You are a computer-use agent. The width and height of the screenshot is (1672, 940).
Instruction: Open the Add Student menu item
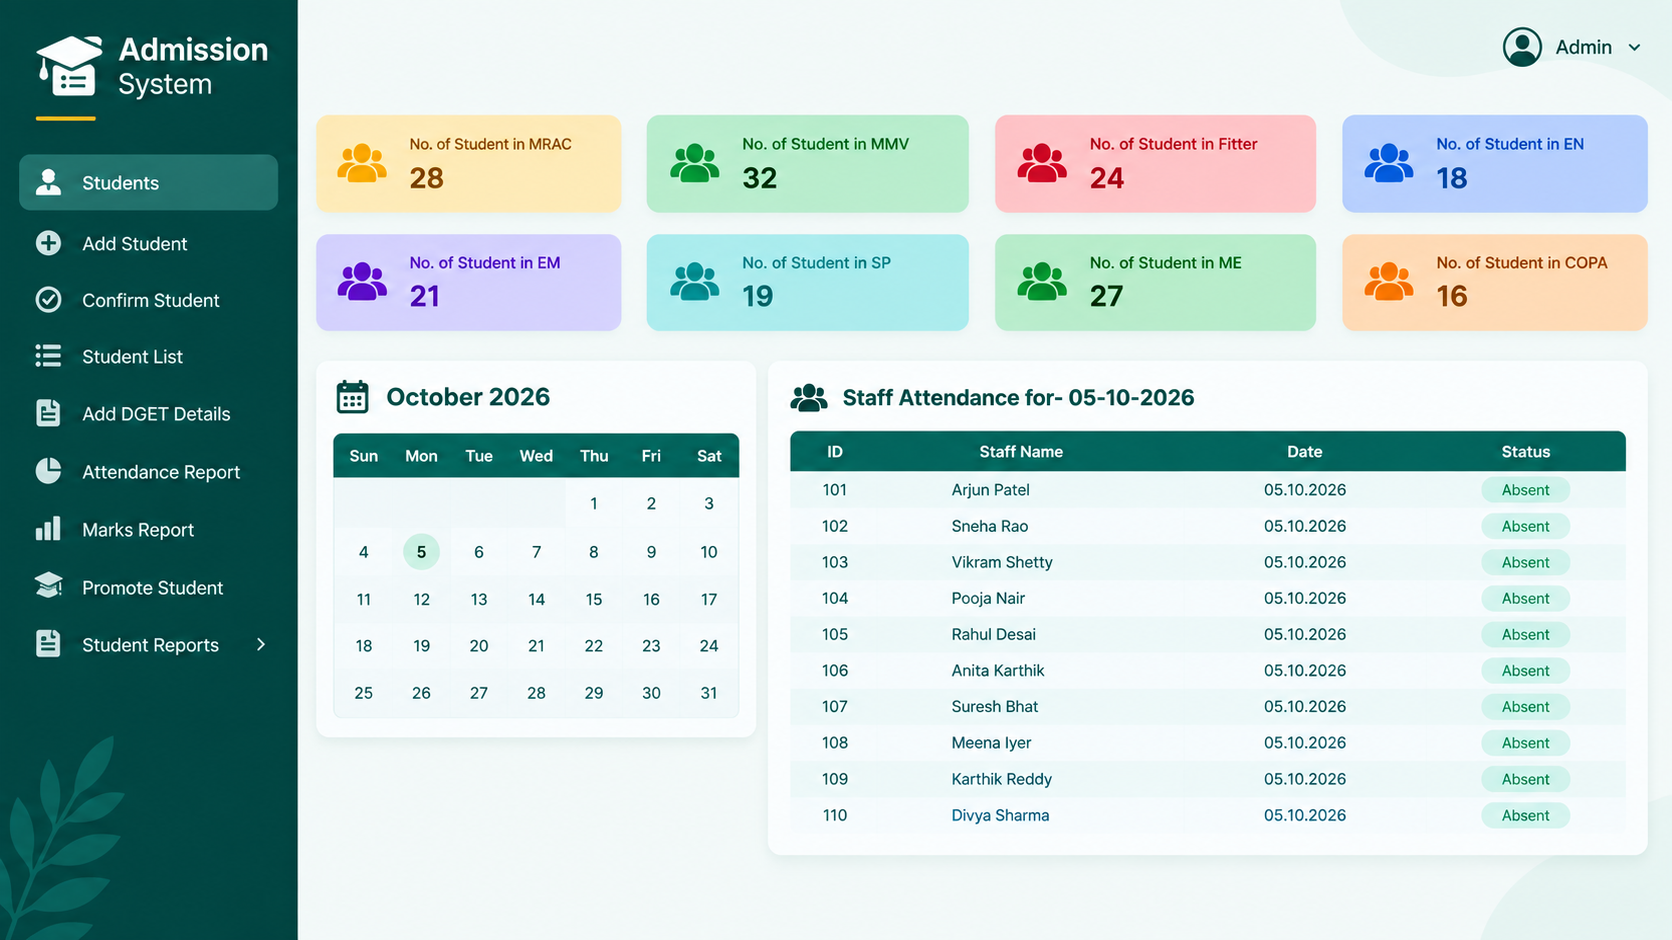click(x=148, y=243)
